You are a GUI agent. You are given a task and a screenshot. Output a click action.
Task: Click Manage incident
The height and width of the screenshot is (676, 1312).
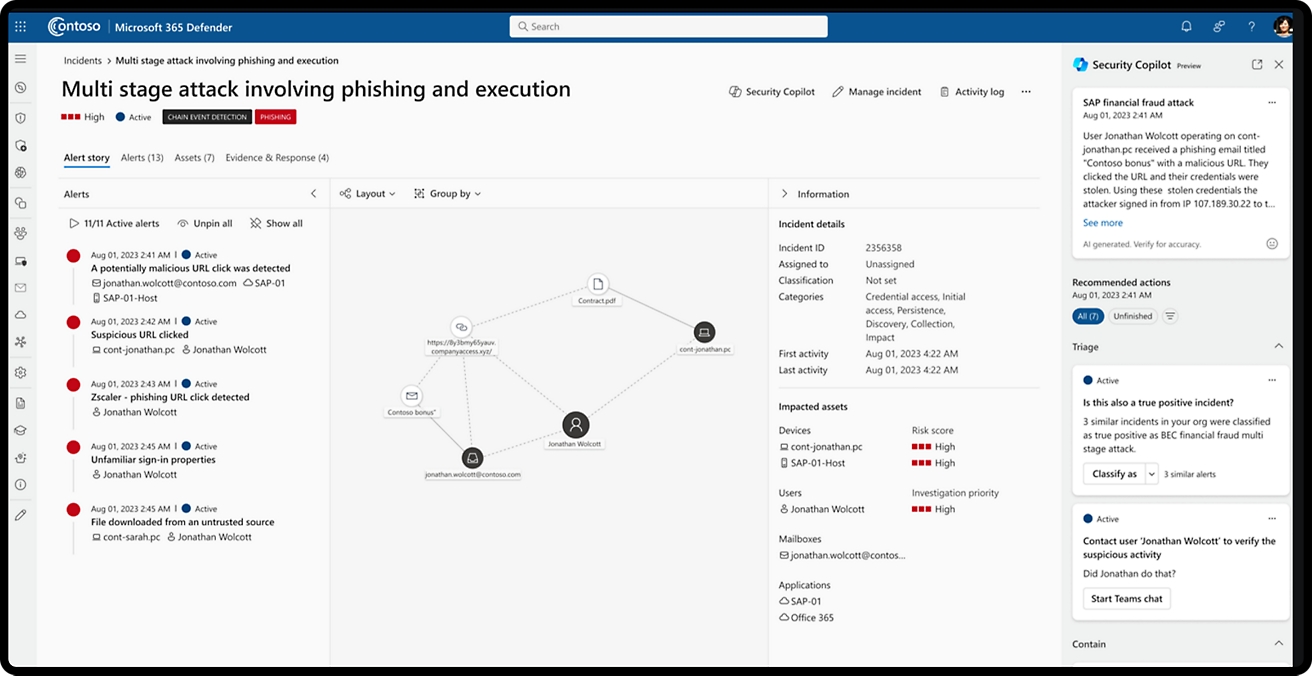tap(877, 92)
